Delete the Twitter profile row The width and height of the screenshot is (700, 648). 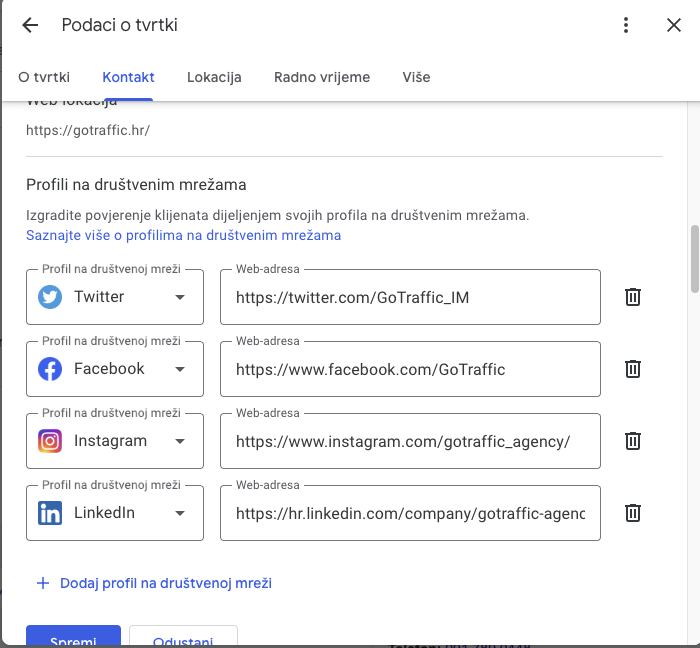(x=632, y=297)
